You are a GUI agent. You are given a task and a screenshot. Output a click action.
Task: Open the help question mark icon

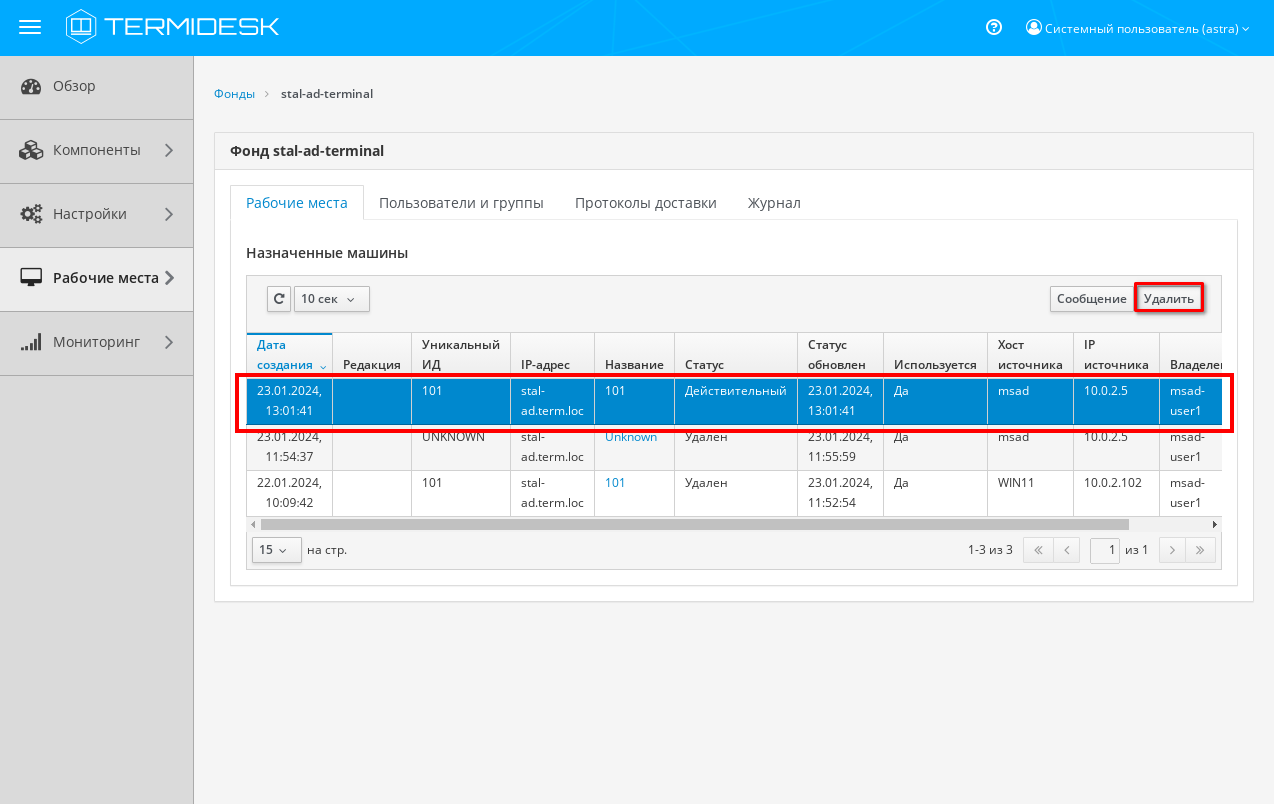[x=993, y=28]
